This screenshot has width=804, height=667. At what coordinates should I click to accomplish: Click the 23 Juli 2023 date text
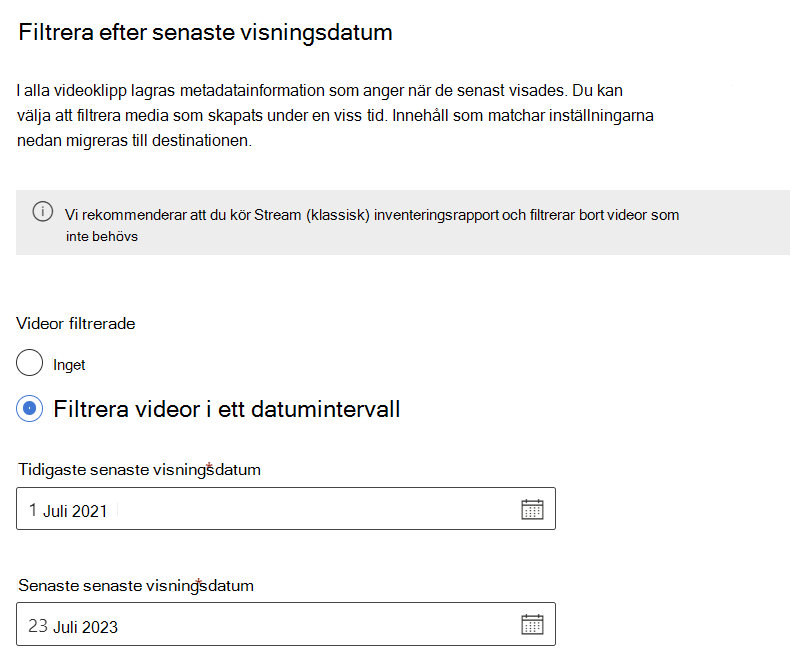(x=73, y=626)
